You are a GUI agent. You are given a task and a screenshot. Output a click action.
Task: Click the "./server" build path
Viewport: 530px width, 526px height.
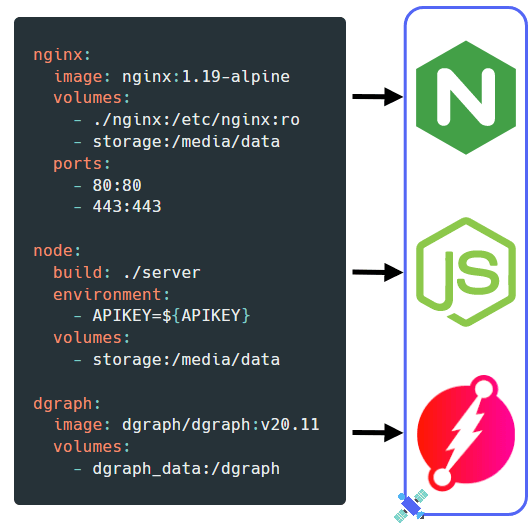tap(162, 272)
